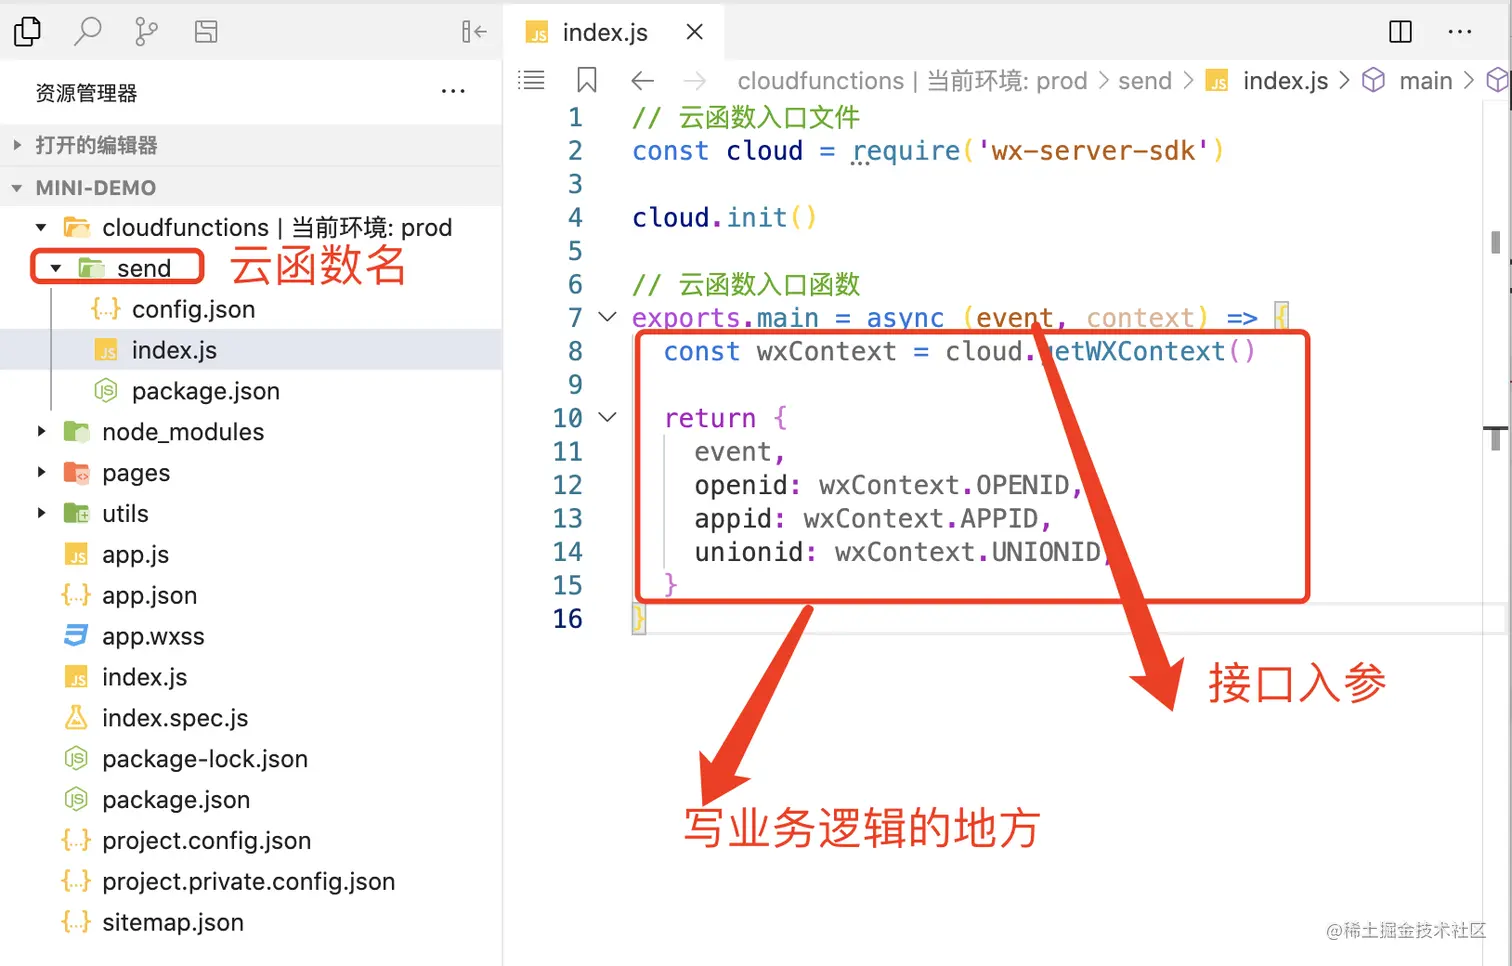Click the utils folder icon

[x=77, y=513]
